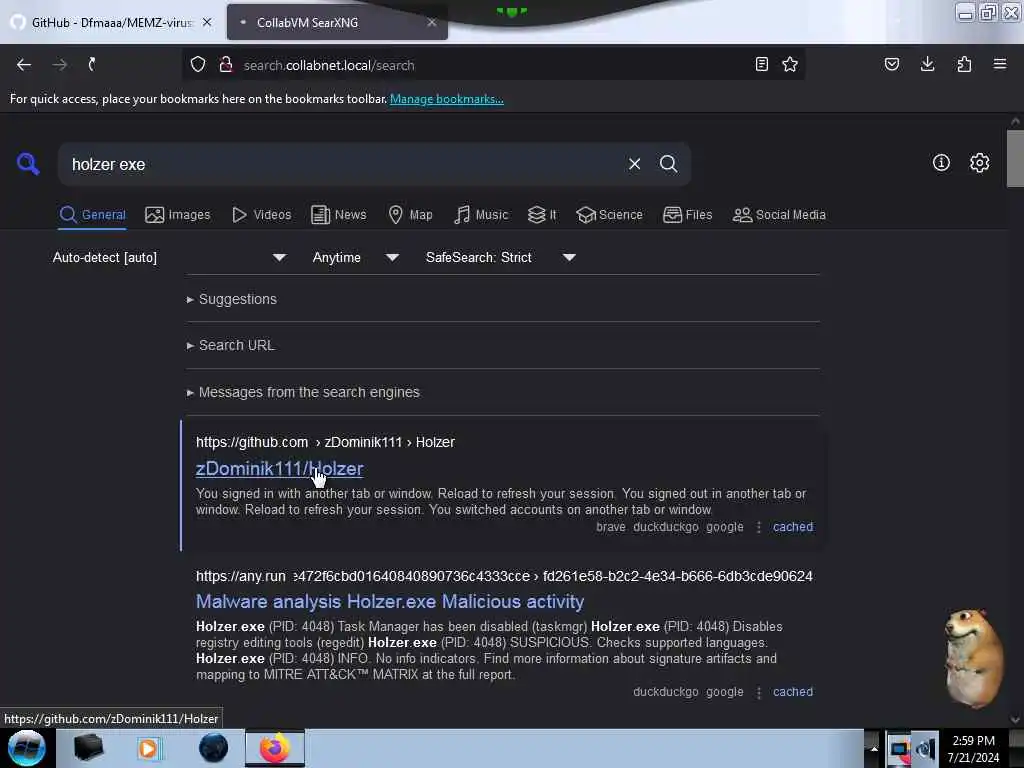Clear the search query with X
The height and width of the screenshot is (768, 1024).
tap(634, 164)
